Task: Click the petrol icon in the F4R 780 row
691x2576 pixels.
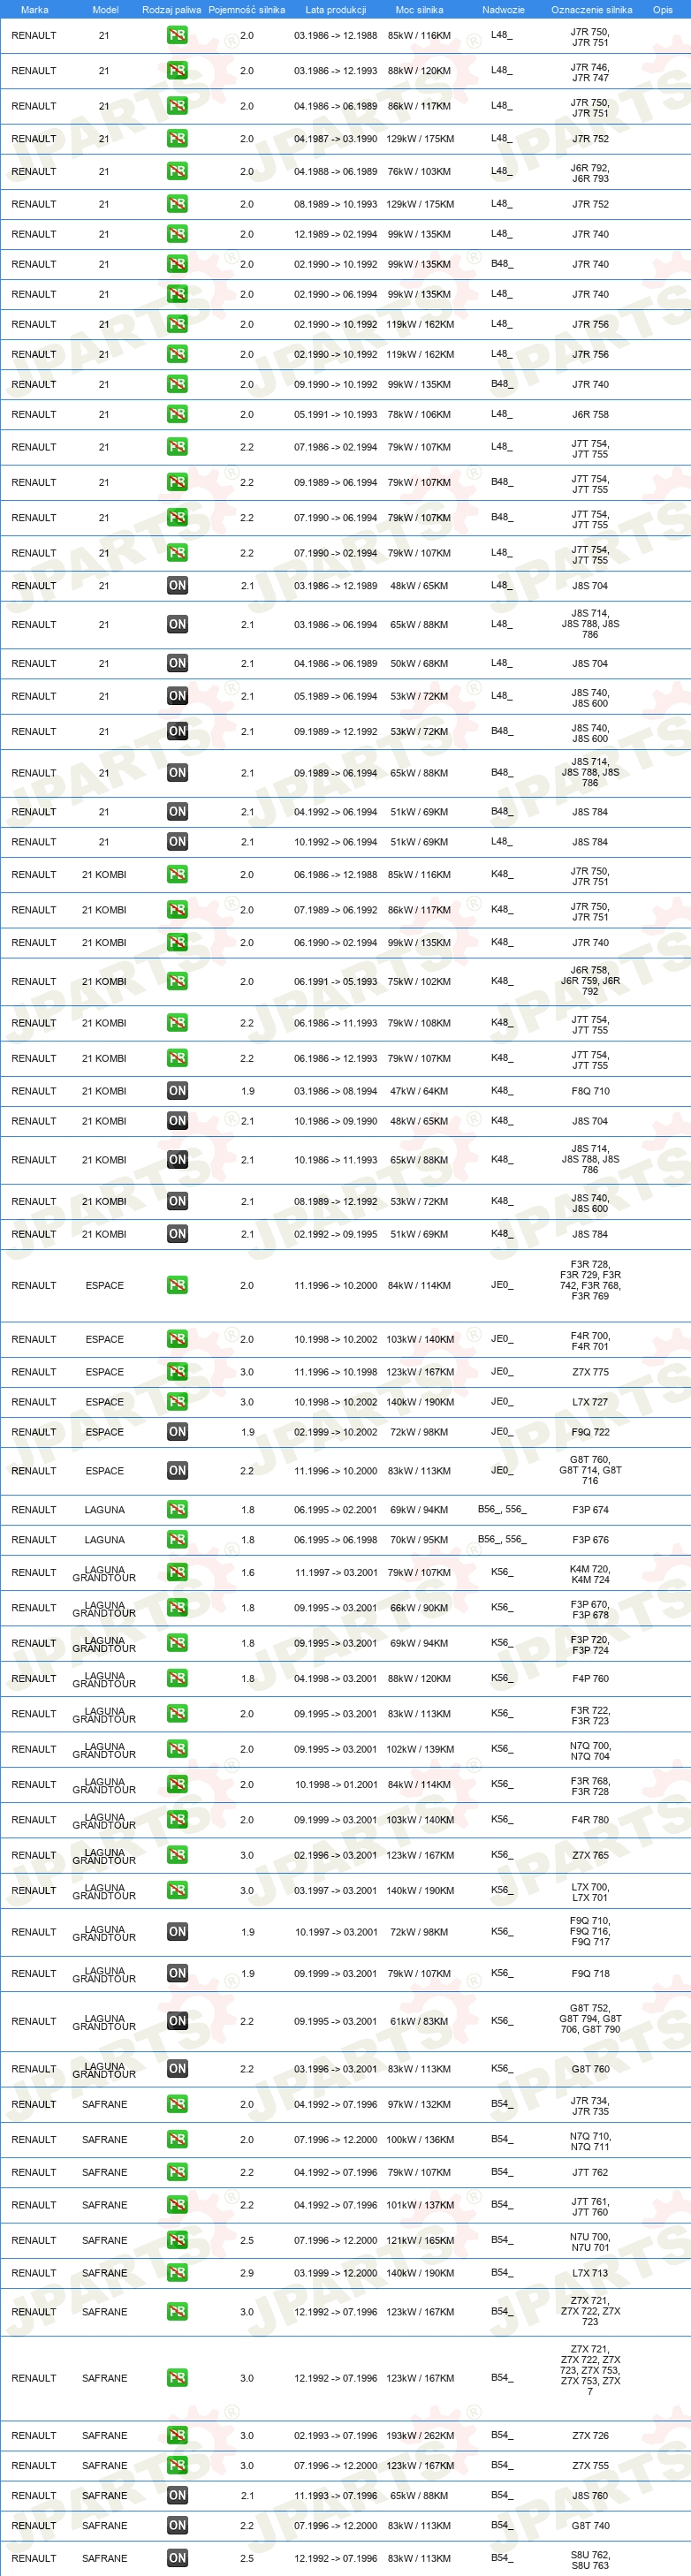Action: coord(177,1820)
